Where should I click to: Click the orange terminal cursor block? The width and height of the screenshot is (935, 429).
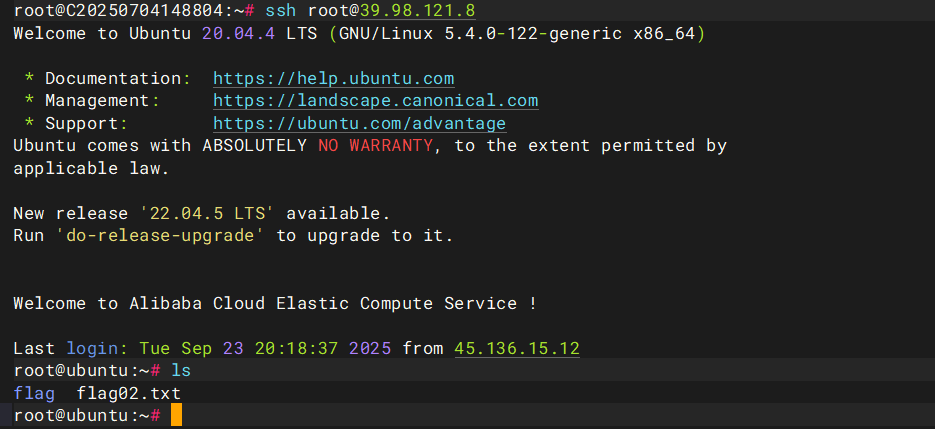point(176,416)
